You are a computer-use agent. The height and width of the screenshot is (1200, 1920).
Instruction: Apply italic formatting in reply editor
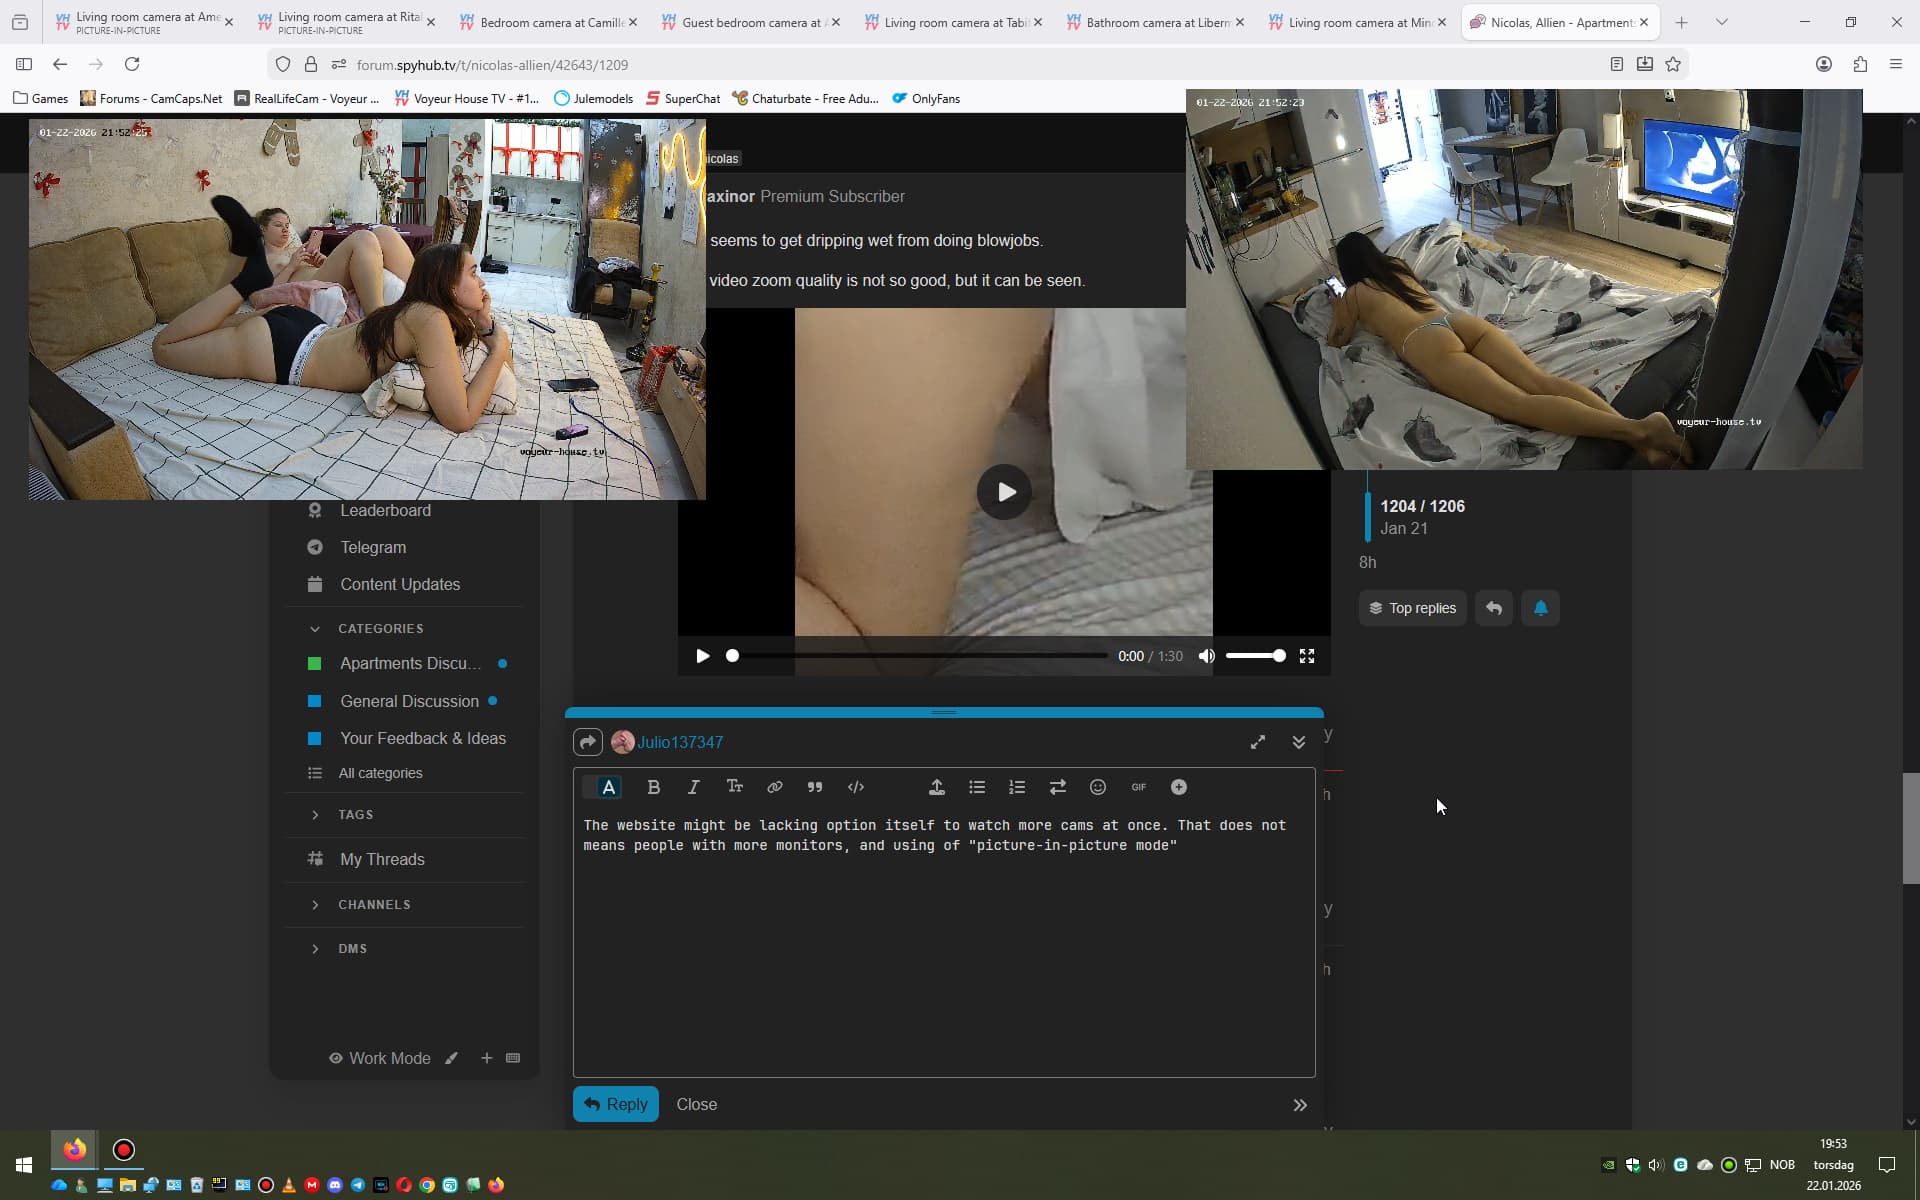point(693,787)
